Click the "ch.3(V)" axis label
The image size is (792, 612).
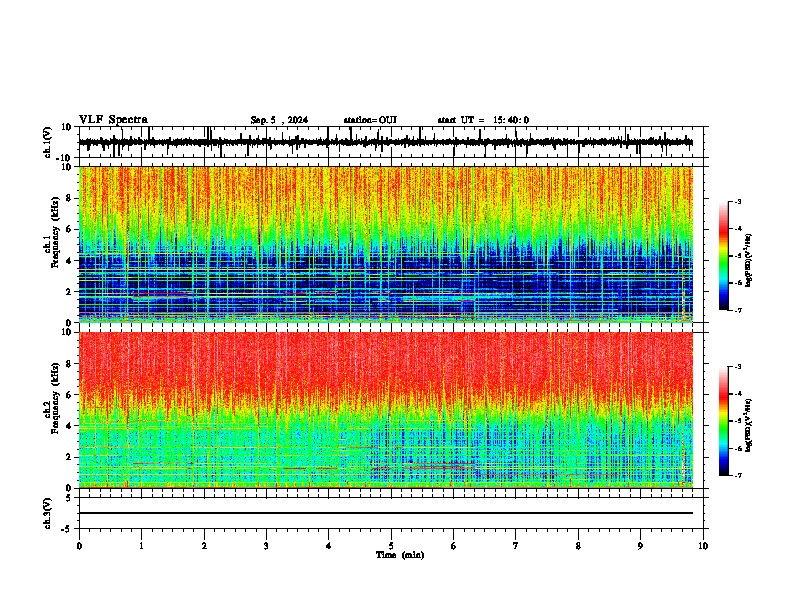tap(48, 514)
